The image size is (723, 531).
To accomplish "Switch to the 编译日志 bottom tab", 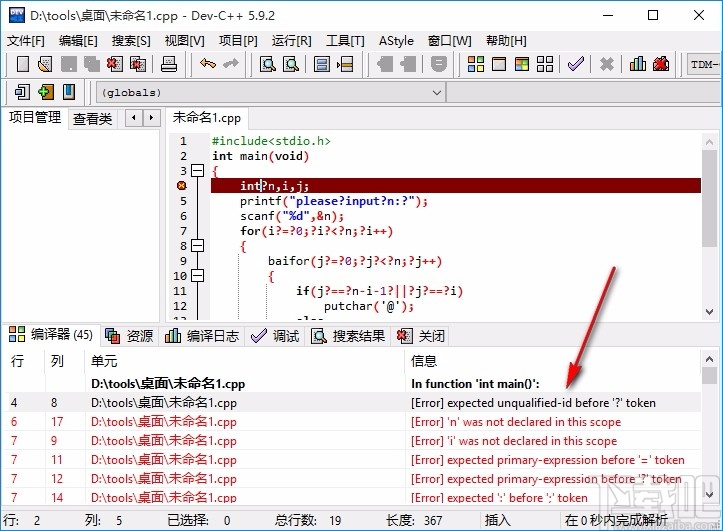I will pyautogui.click(x=202, y=336).
